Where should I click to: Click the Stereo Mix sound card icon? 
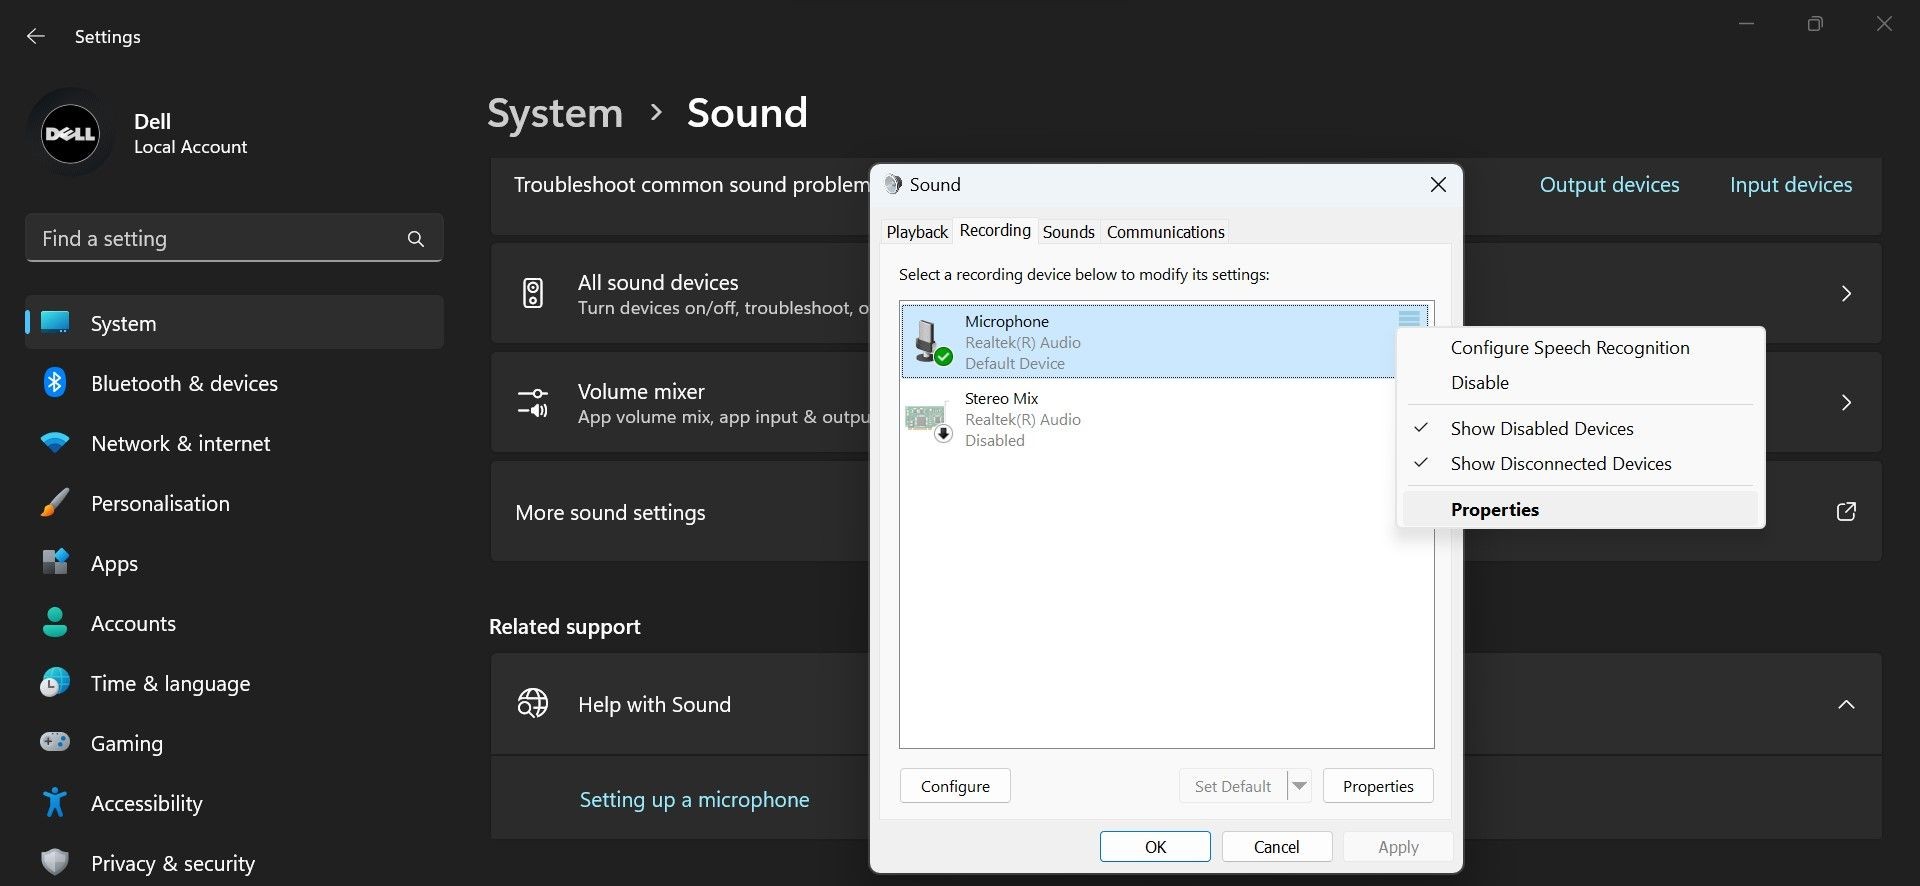[x=928, y=419]
